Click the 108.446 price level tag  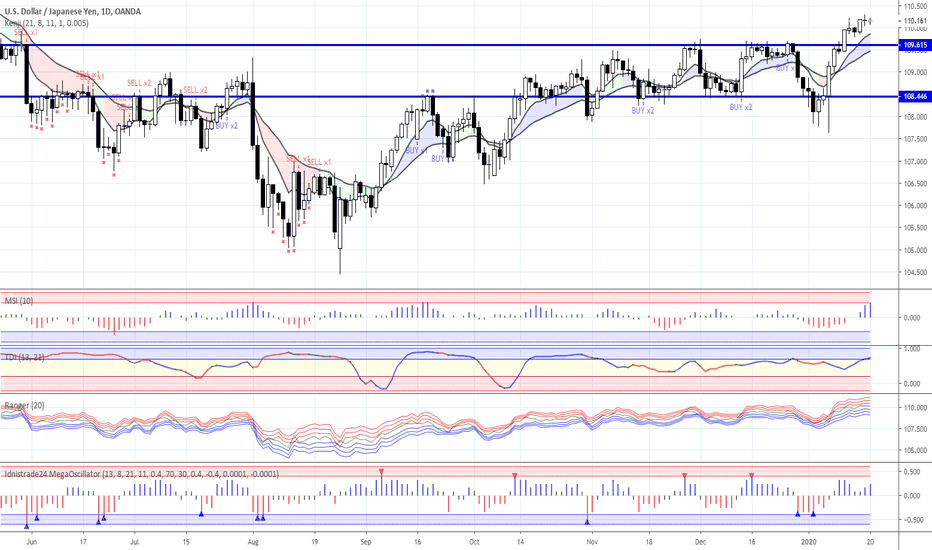(x=914, y=97)
